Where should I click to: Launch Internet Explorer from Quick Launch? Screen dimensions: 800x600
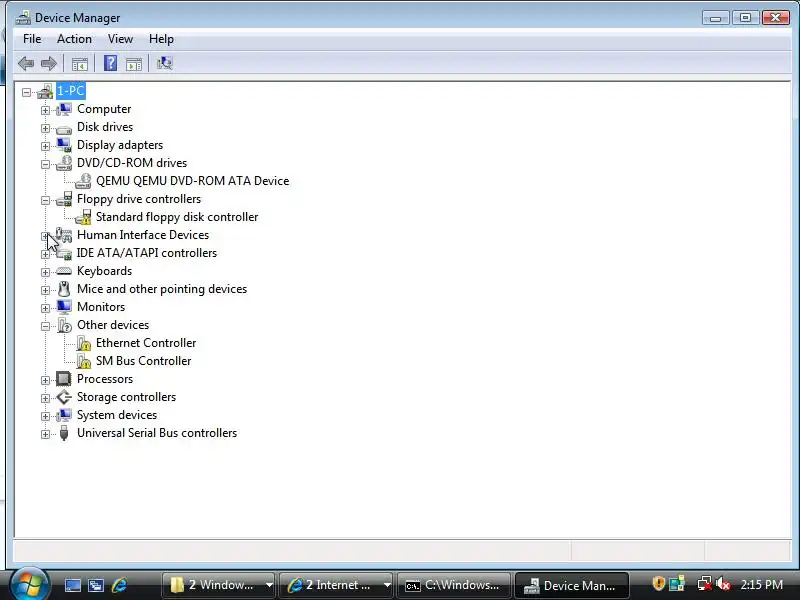tap(119, 585)
